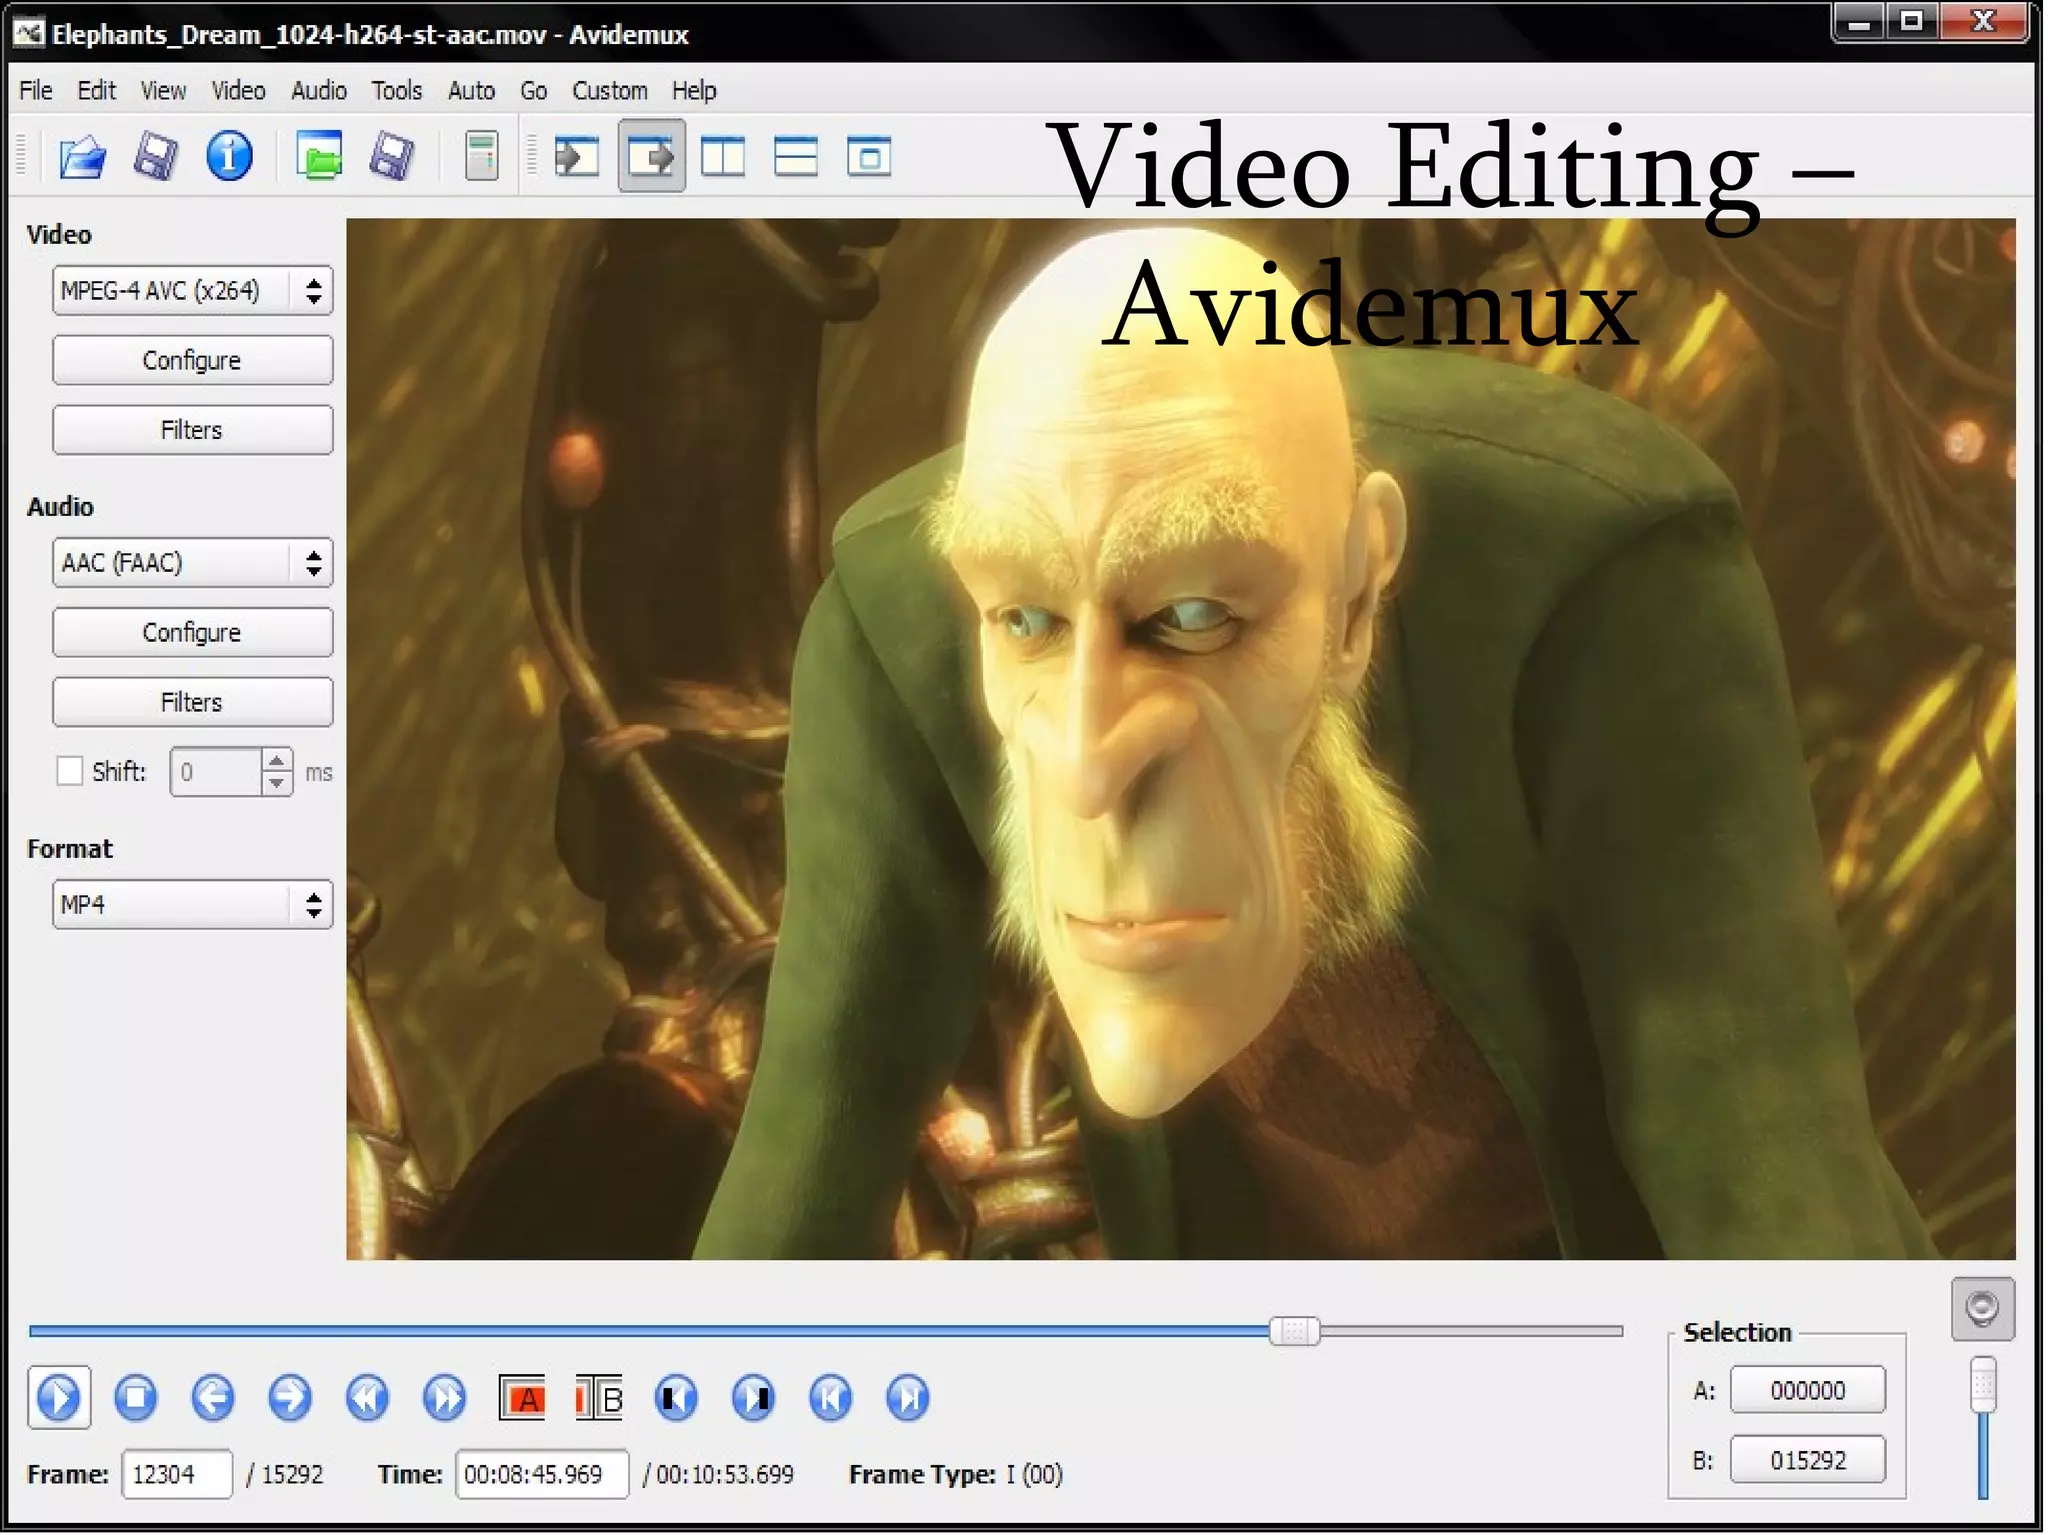Click the Save Project floppy icon
The image size is (2048, 1535).
392,157
